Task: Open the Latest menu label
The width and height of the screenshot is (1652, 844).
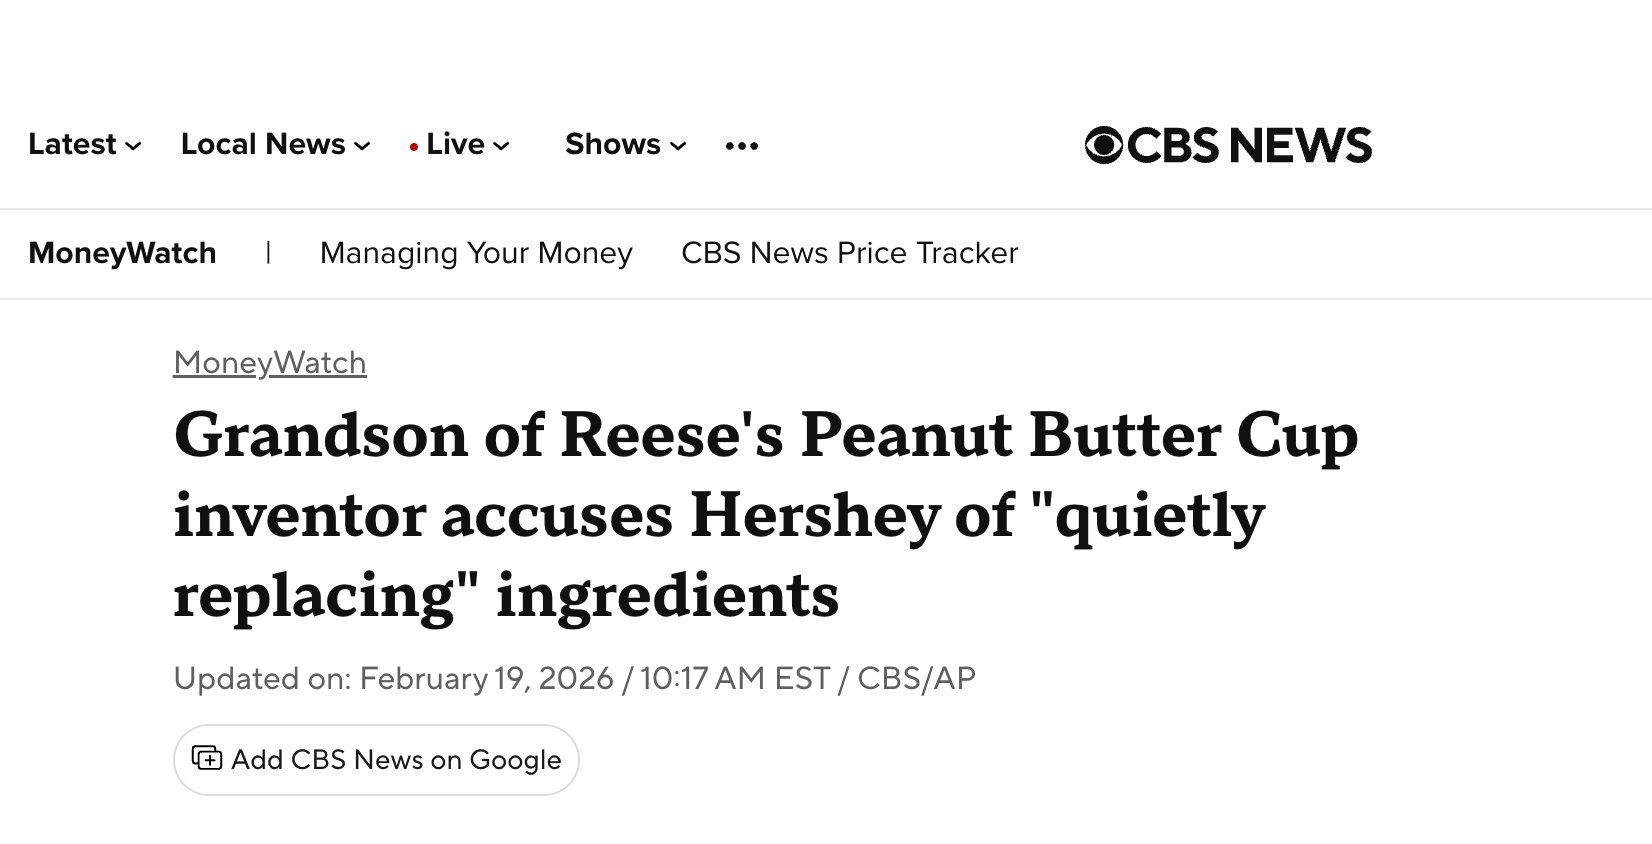Action: point(72,144)
